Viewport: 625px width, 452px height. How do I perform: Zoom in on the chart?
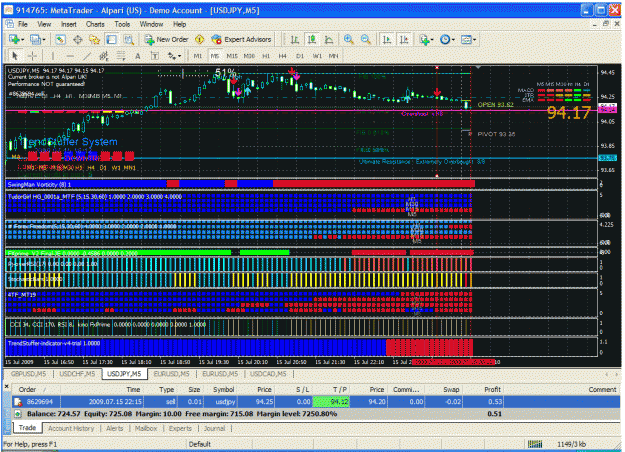click(349, 39)
